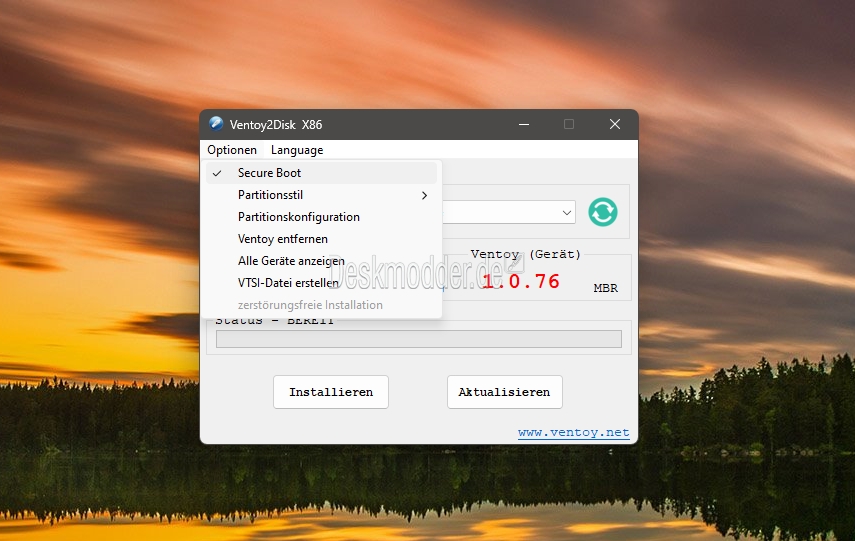Click the Ventoy2Disk app icon in title bar
This screenshot has width=855, height=541.
pos(216,124)
